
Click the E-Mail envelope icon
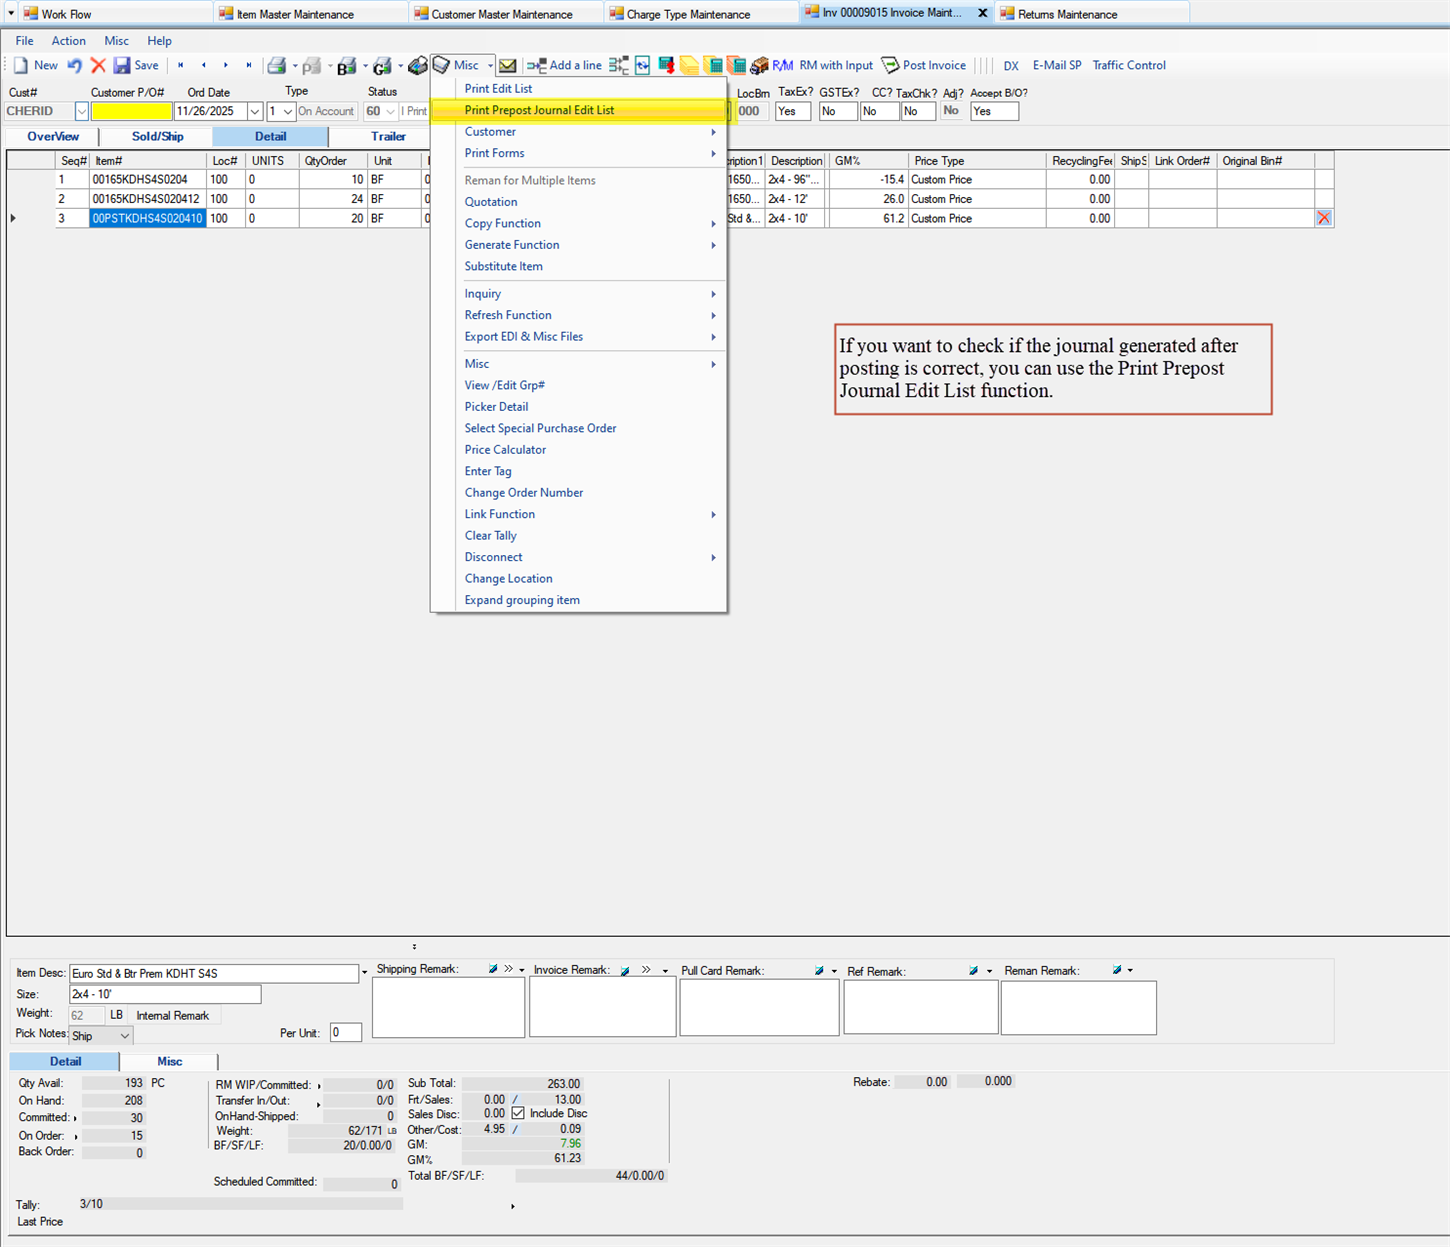click(x=507, y=65)
